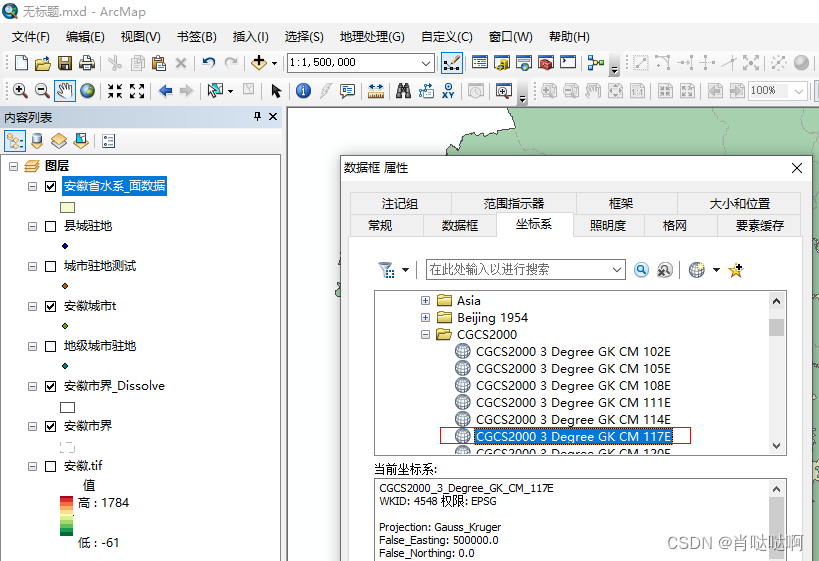Screen dimensions: 819x561
Task: Uncheck the 安徽城市t layer
Action: 51,307
